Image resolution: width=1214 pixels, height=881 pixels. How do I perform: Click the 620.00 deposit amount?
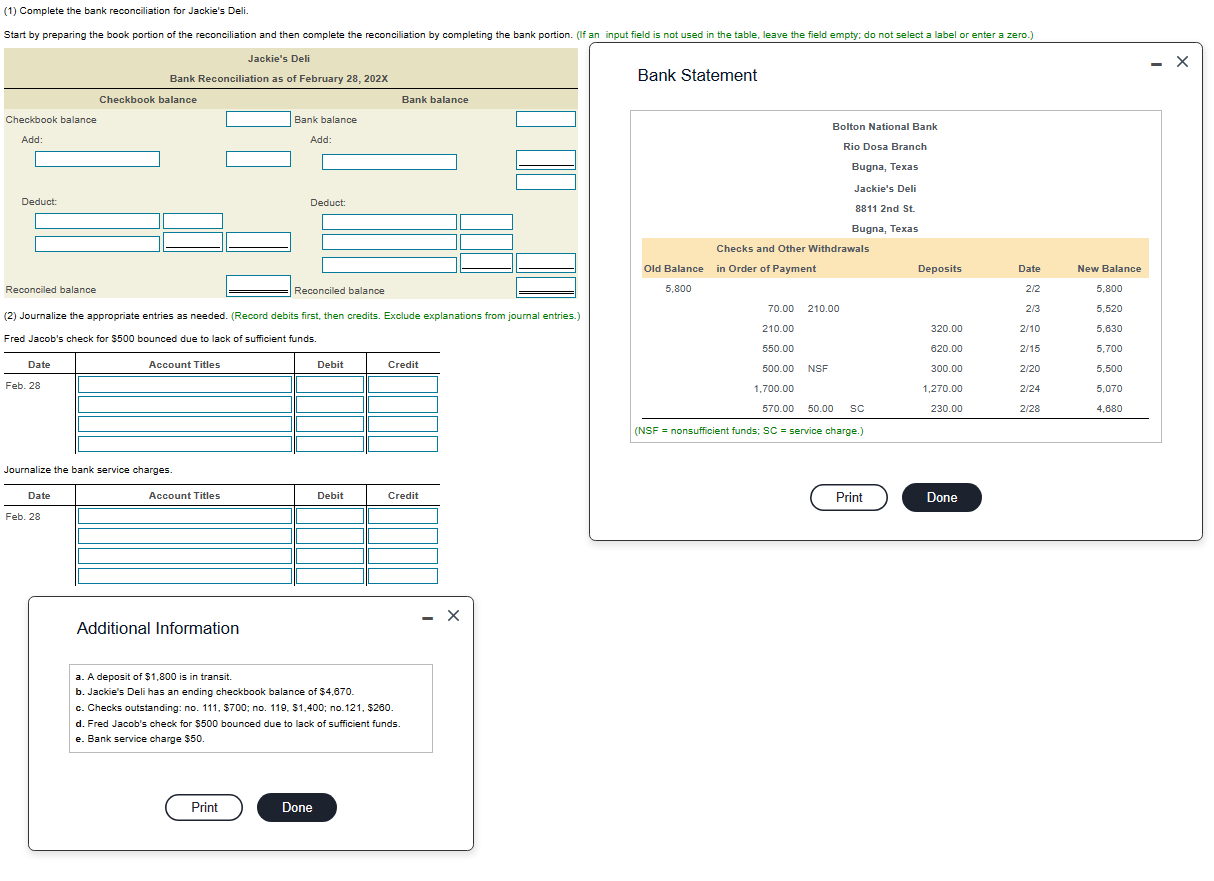pyautogui.click(x=947, y=349)
